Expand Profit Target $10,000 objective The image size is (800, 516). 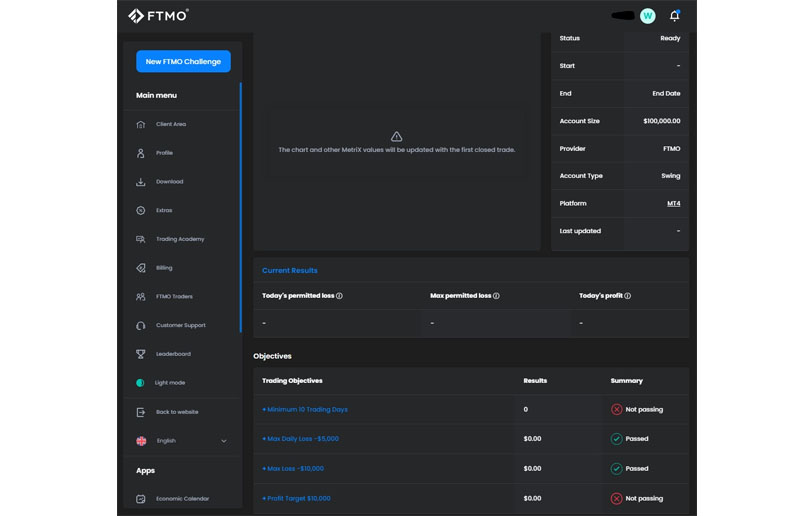click(x=296, y=498)
